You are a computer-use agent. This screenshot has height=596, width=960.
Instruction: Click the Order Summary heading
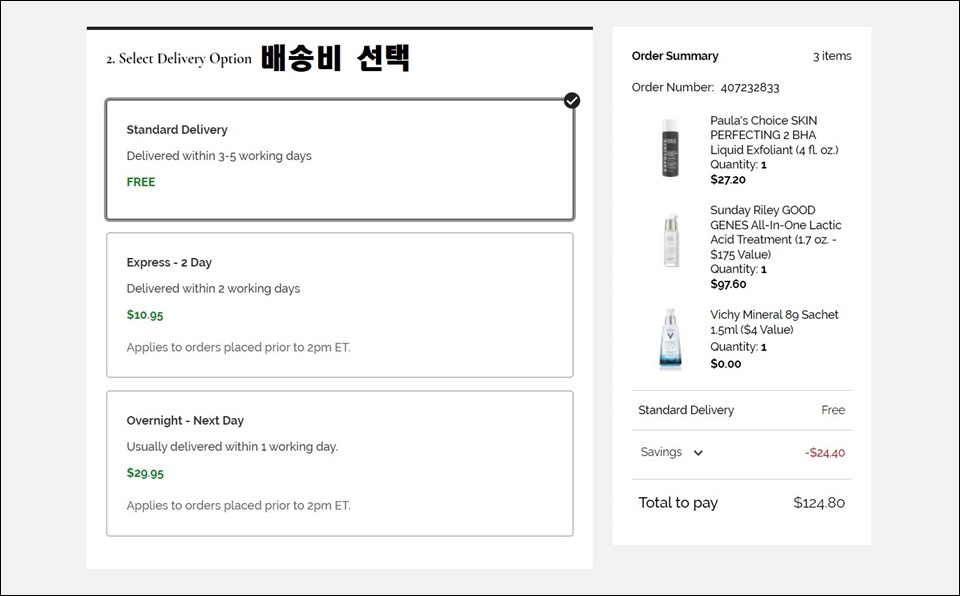pos(675,56)
